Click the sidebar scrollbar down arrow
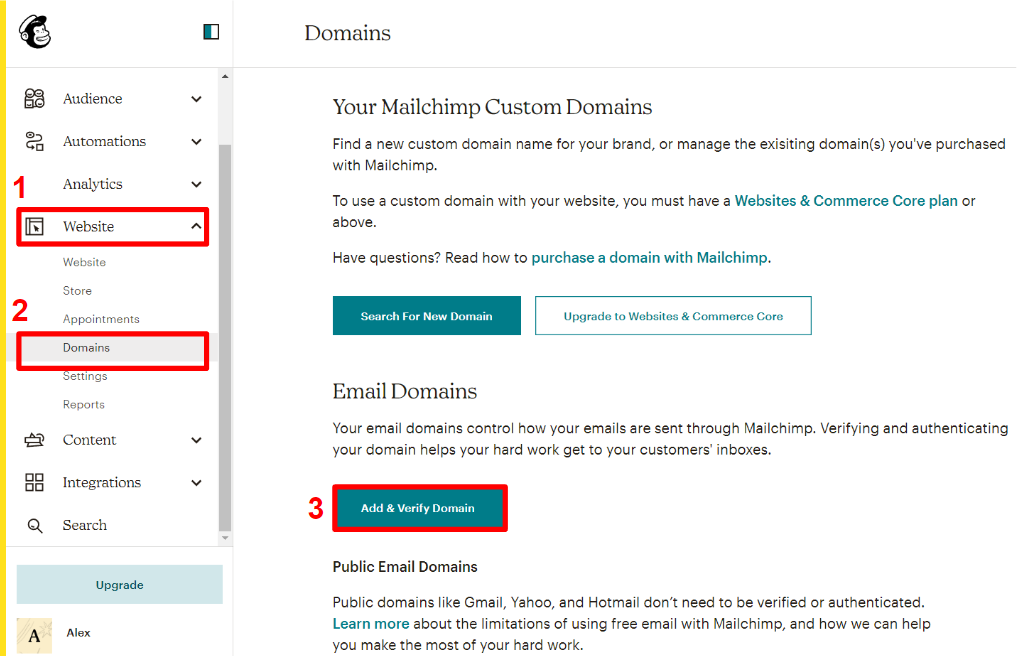1018x656 pixels. coord(225,538)
